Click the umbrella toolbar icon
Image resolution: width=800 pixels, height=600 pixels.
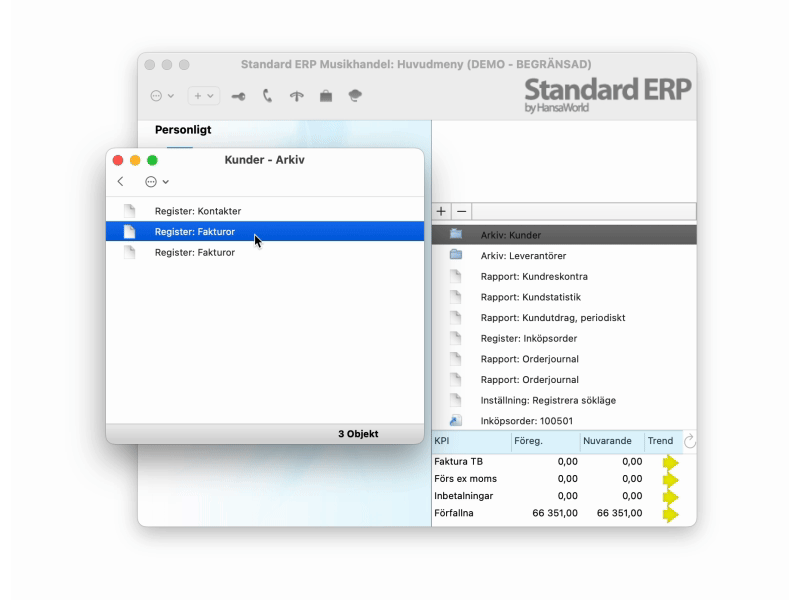point(296,96)
